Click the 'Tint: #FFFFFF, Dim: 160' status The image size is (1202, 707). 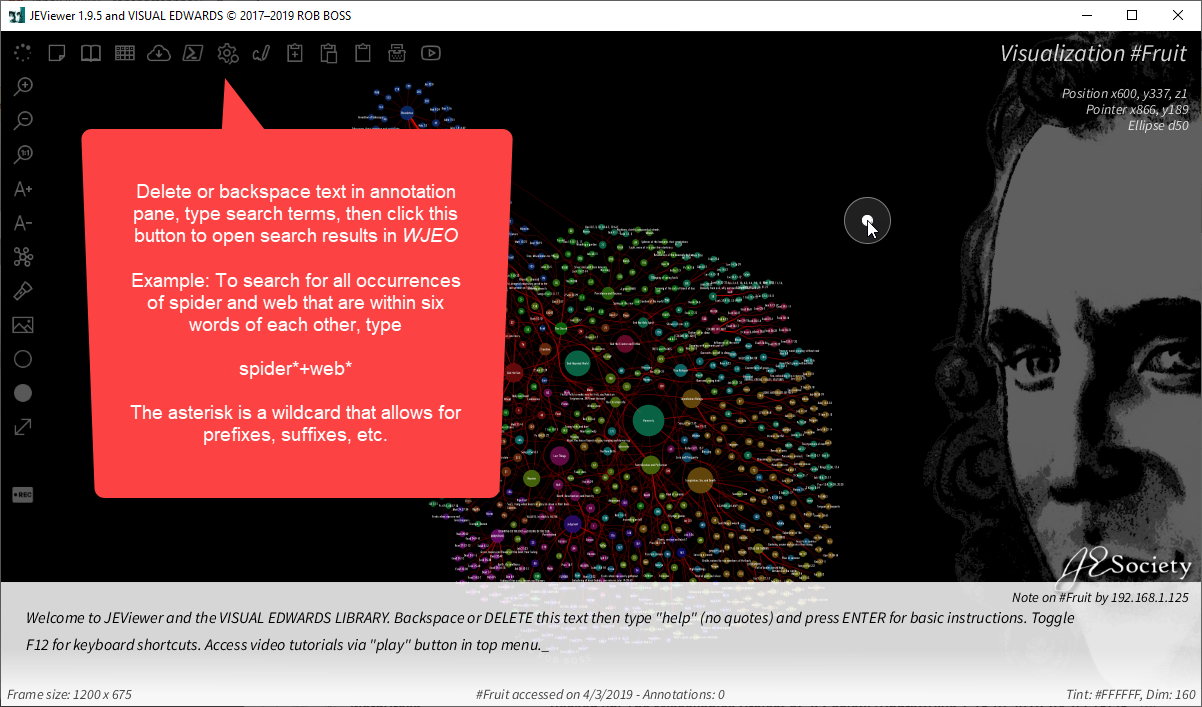pos(1131,694)
